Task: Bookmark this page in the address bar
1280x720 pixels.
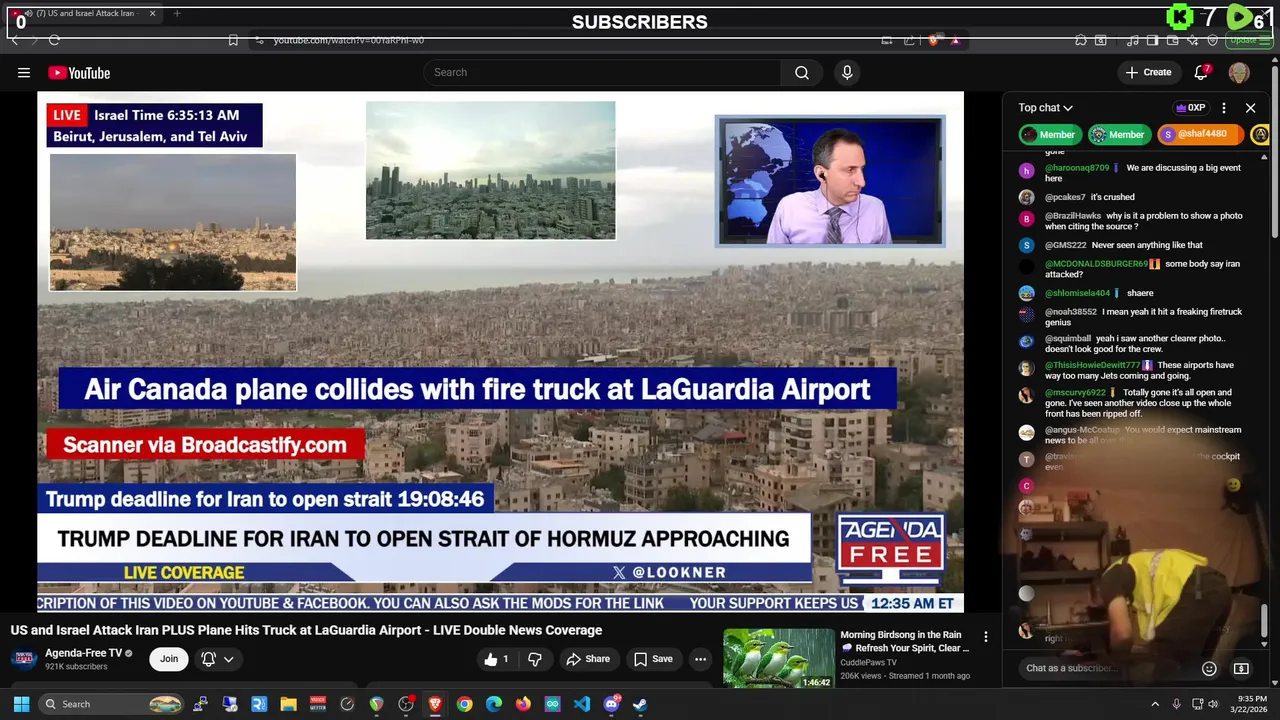Action: [x=233, y=40]
